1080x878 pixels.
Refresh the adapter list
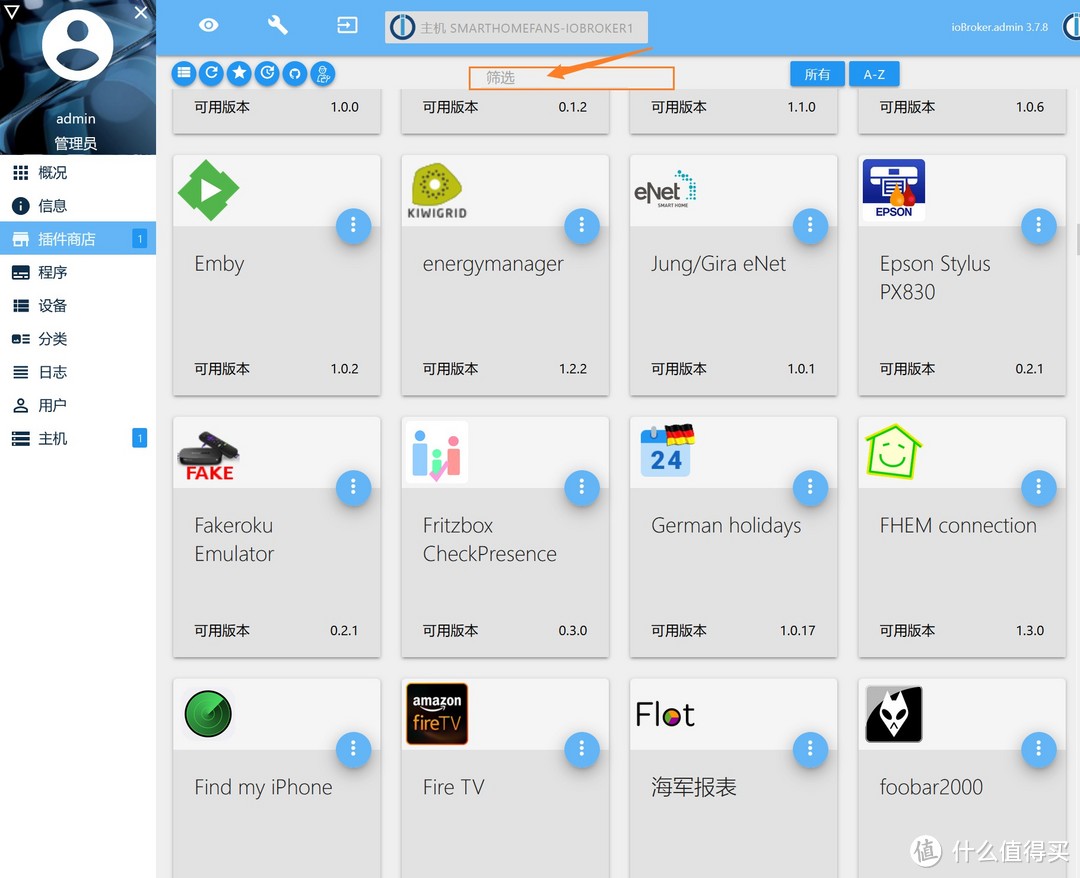tap(211, 73)
